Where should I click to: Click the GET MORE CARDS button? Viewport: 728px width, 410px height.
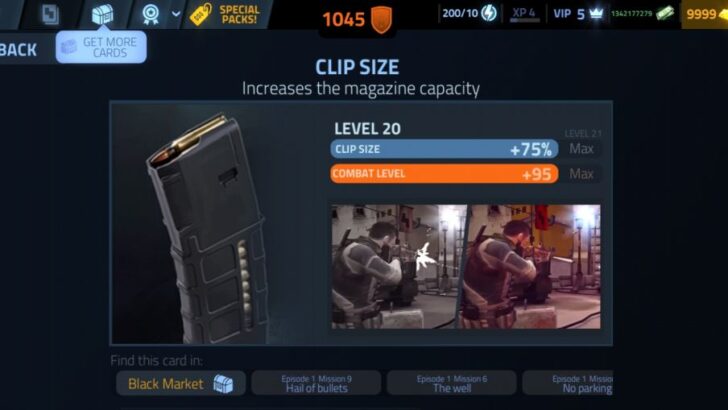(101, 47)
